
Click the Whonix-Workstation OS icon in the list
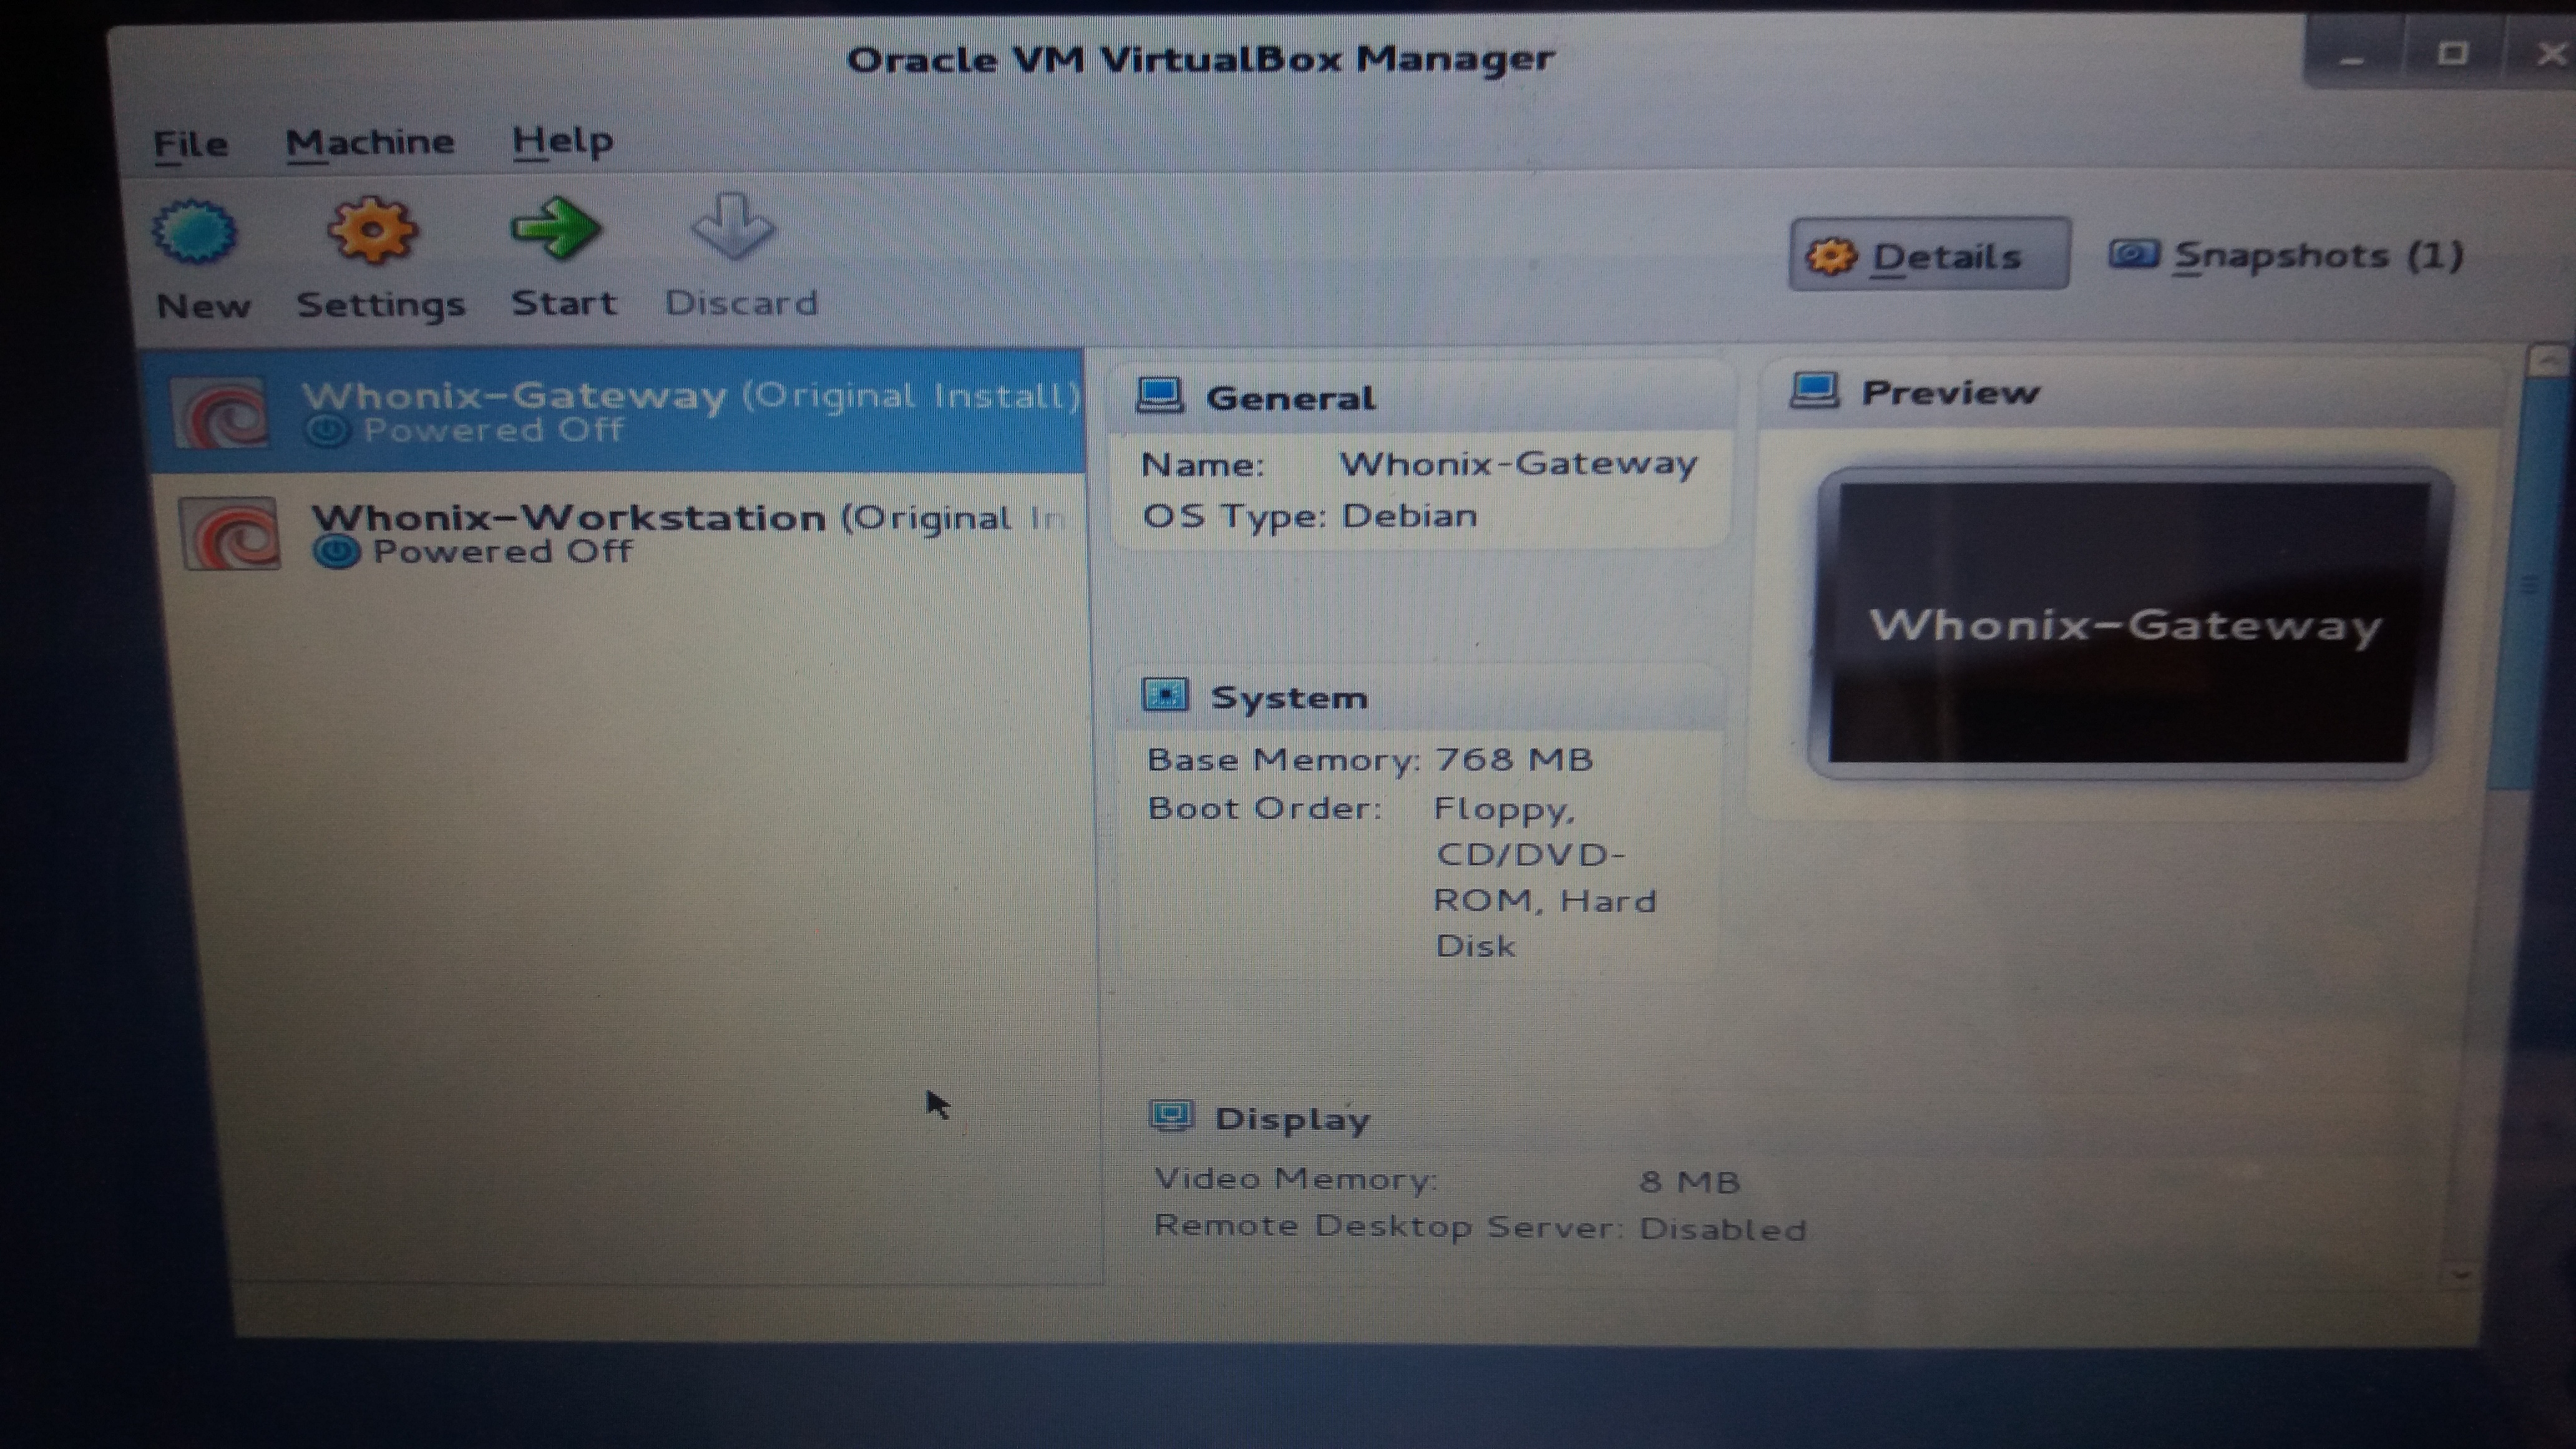230,534
